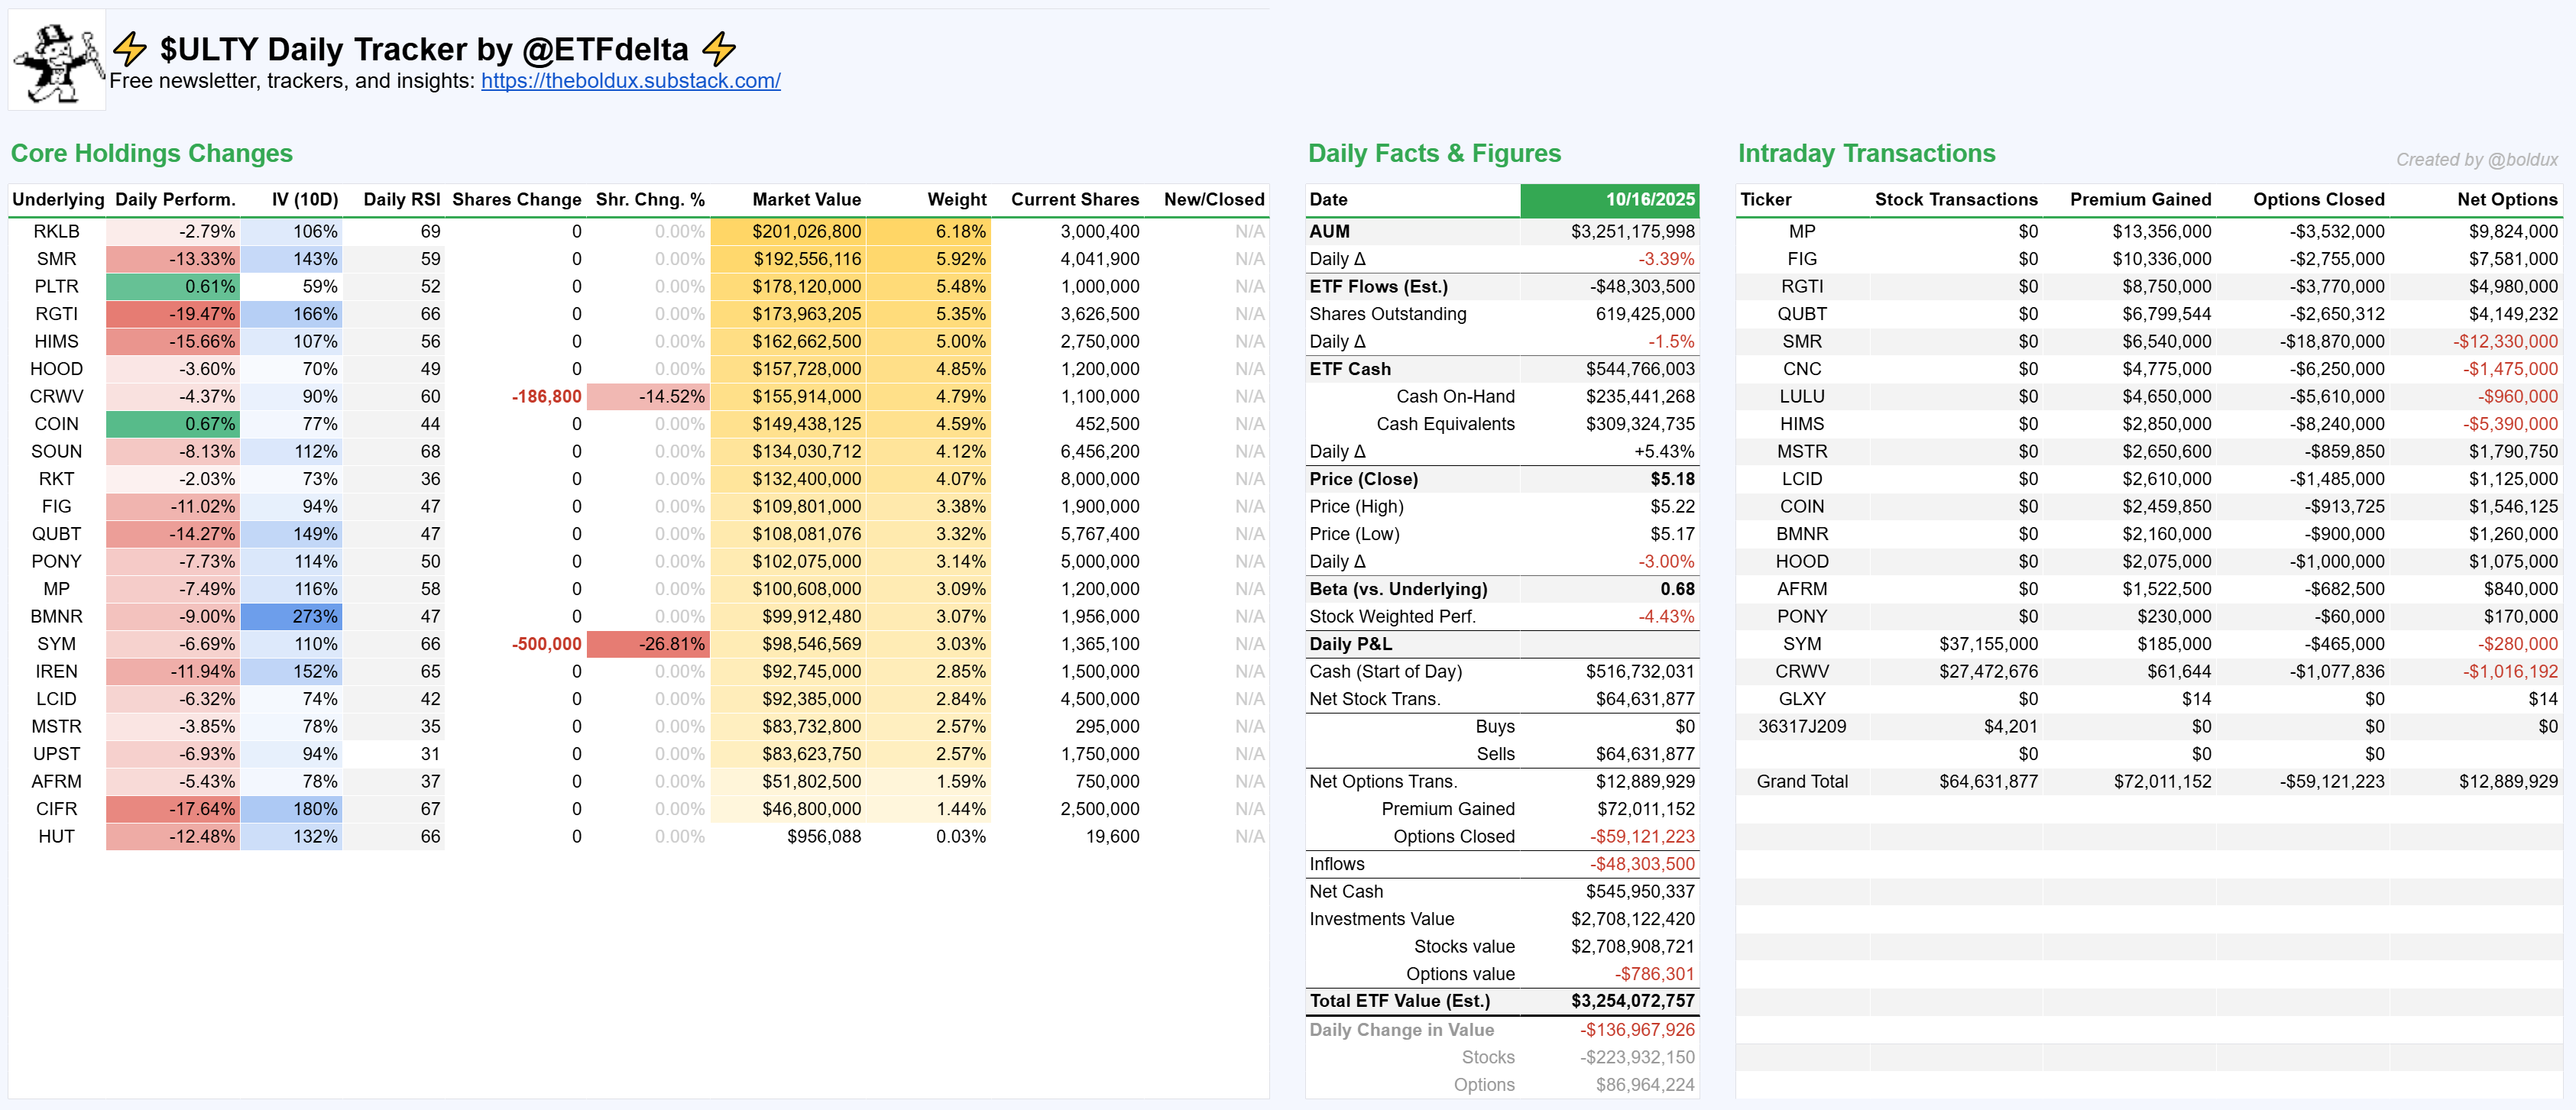This screenshot has height=1110, width=2576.
Task: Click the Market Value column header
Action: 805,199
